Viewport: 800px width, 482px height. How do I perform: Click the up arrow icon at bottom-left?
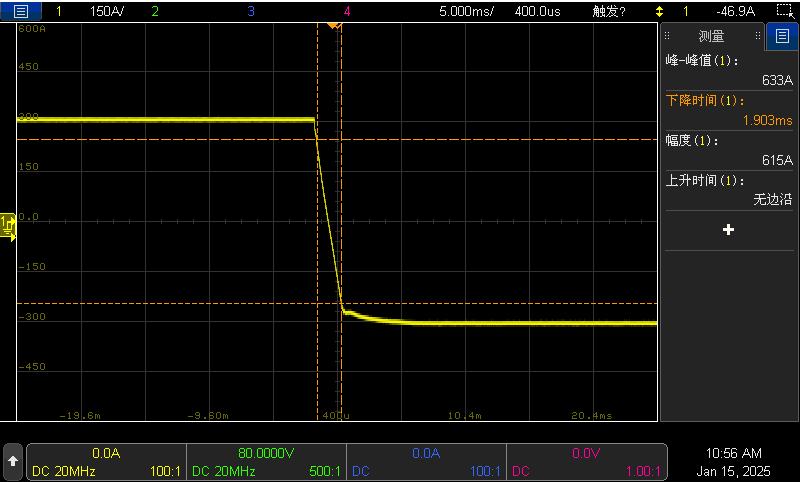click(12, 461)
